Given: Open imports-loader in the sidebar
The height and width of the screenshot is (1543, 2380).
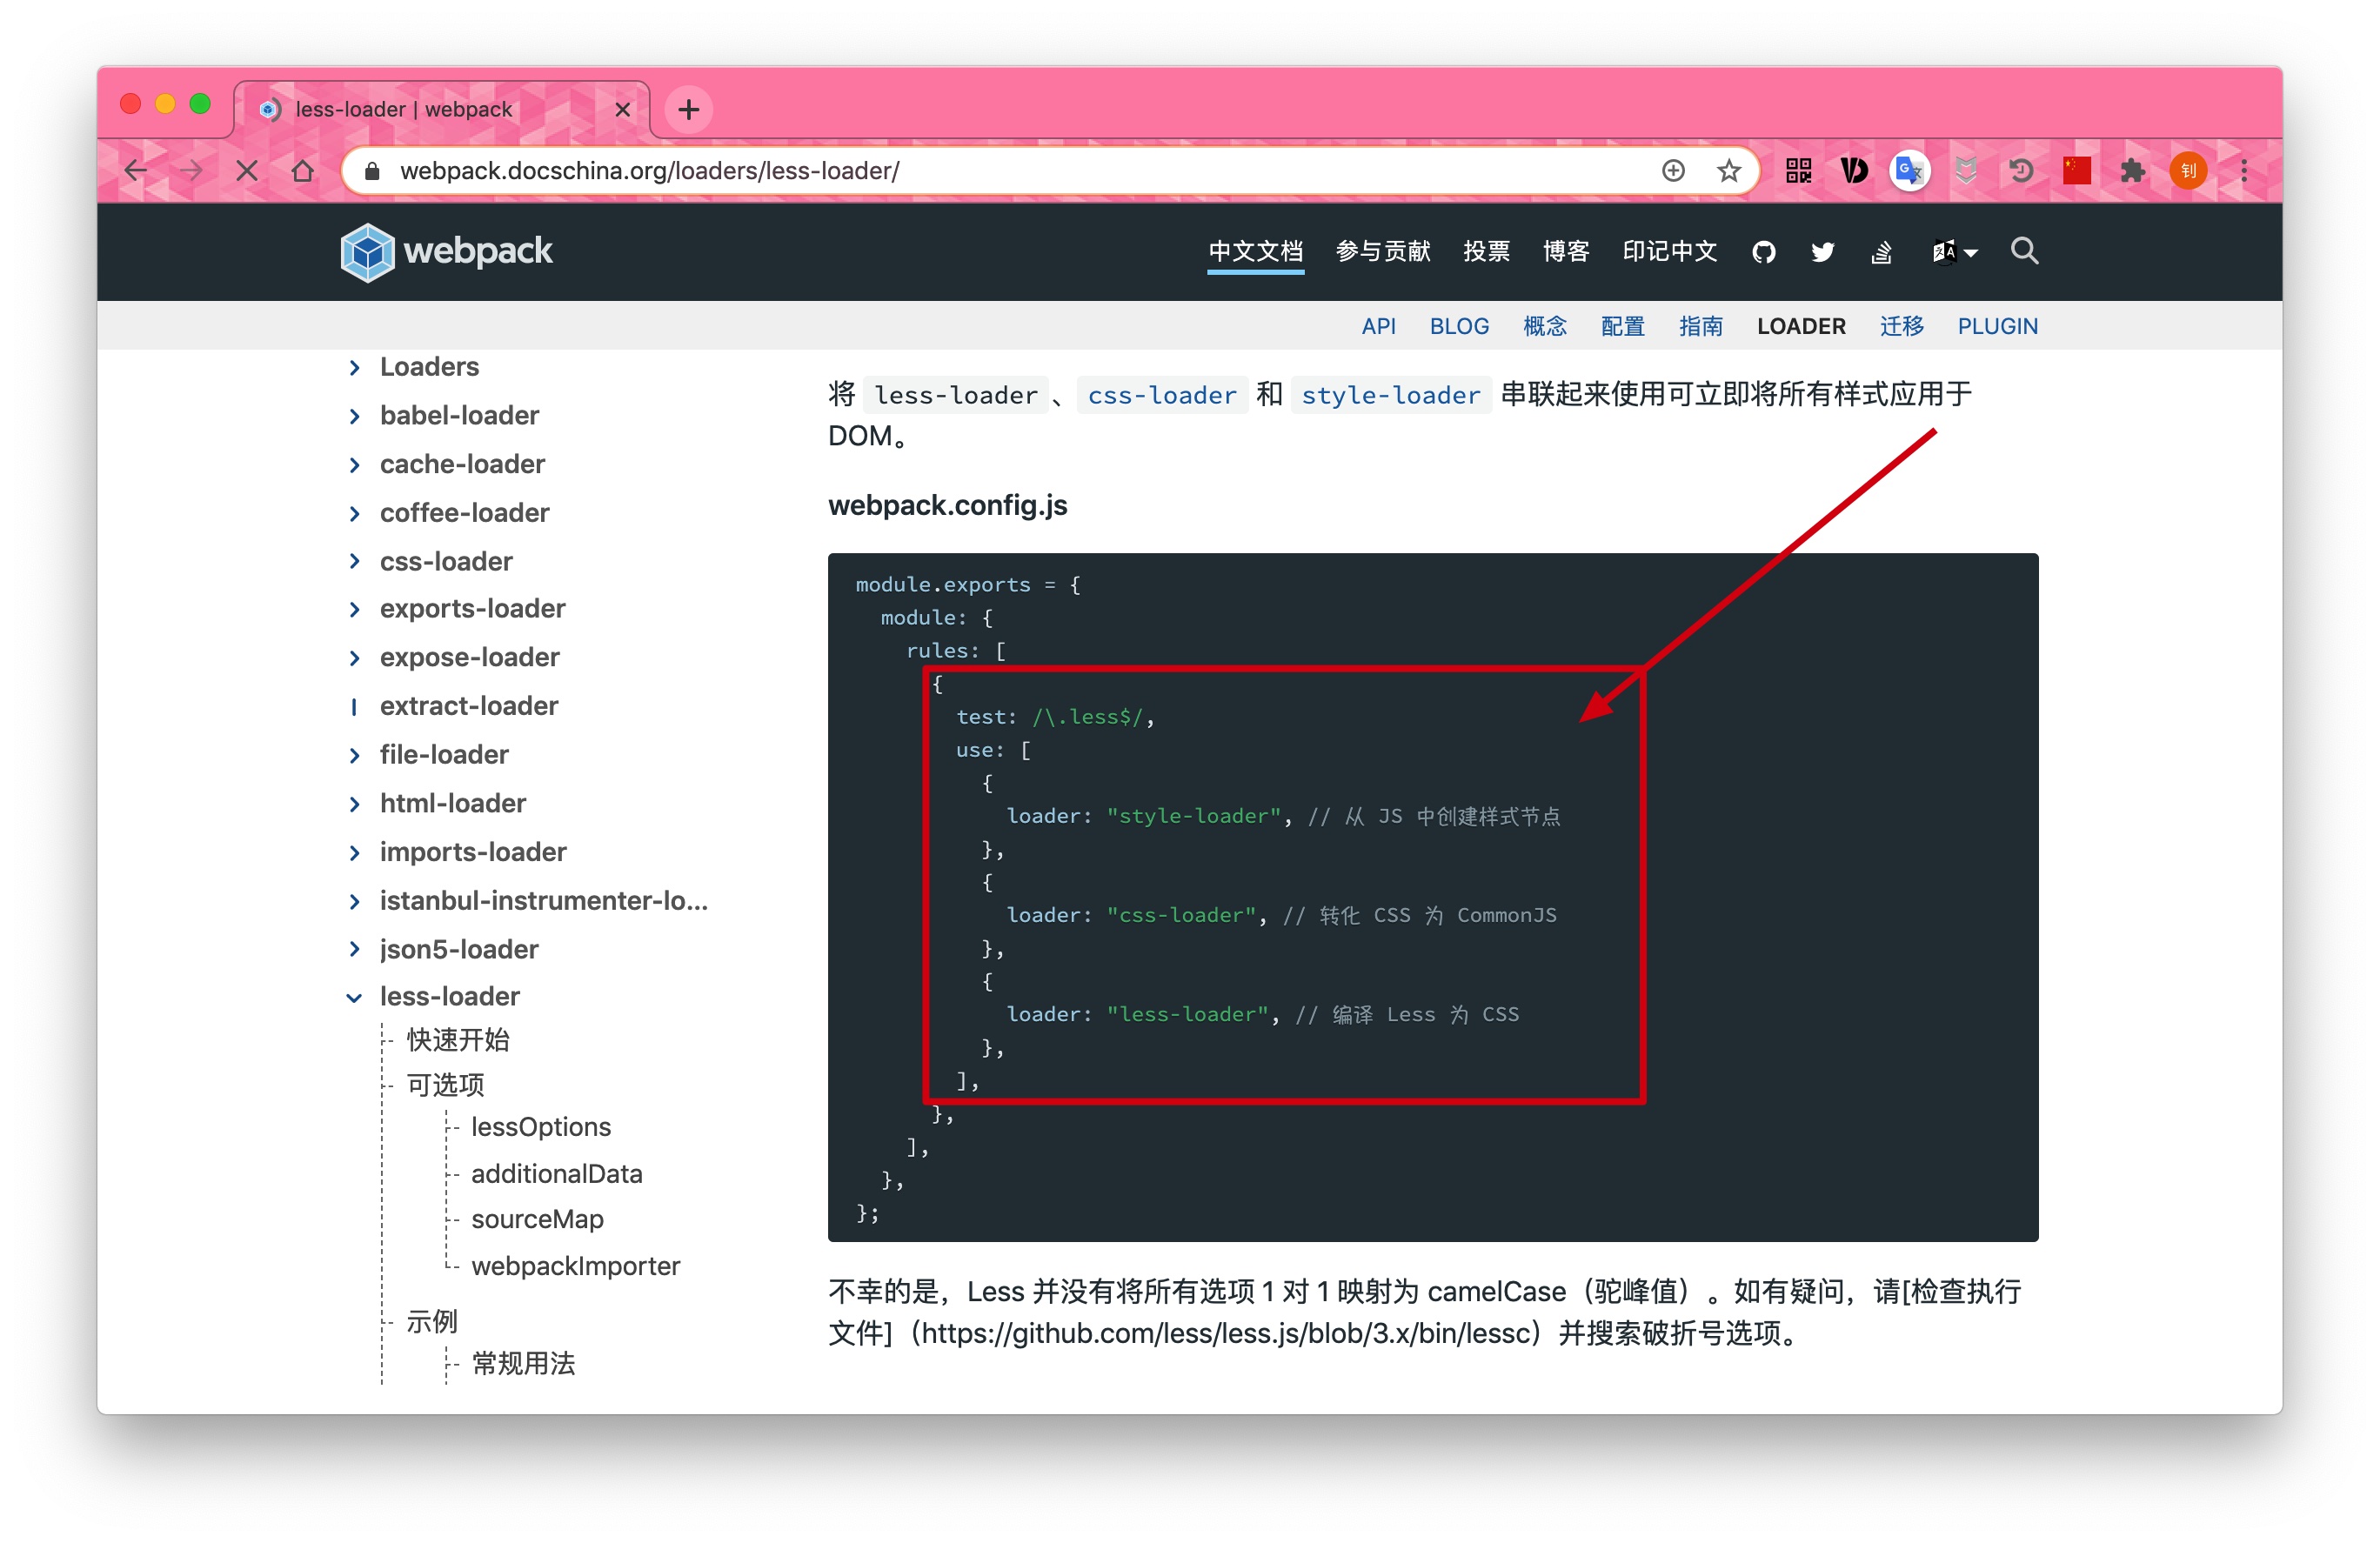Looking at the screenshot, I should click(x=473, y=853).
